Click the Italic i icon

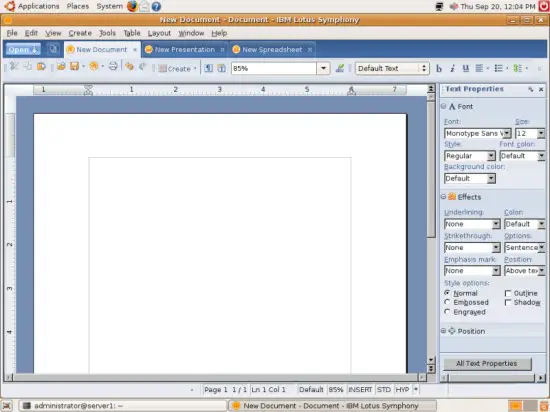click(452, 68)
